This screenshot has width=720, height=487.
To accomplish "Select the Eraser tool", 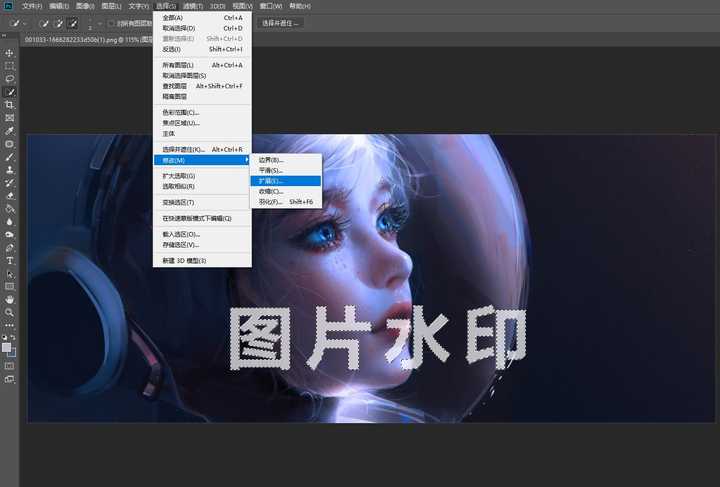I will [9, 196].
